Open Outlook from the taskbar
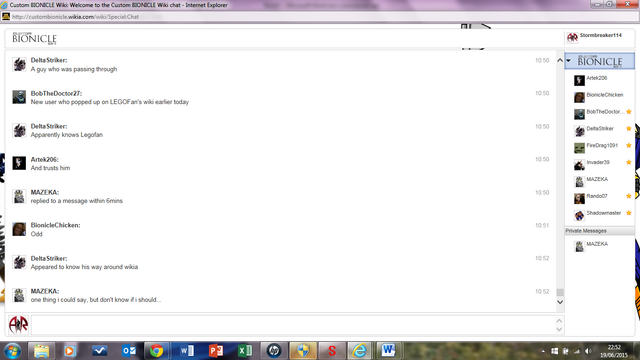640x360 pixels. pos(129,351)
